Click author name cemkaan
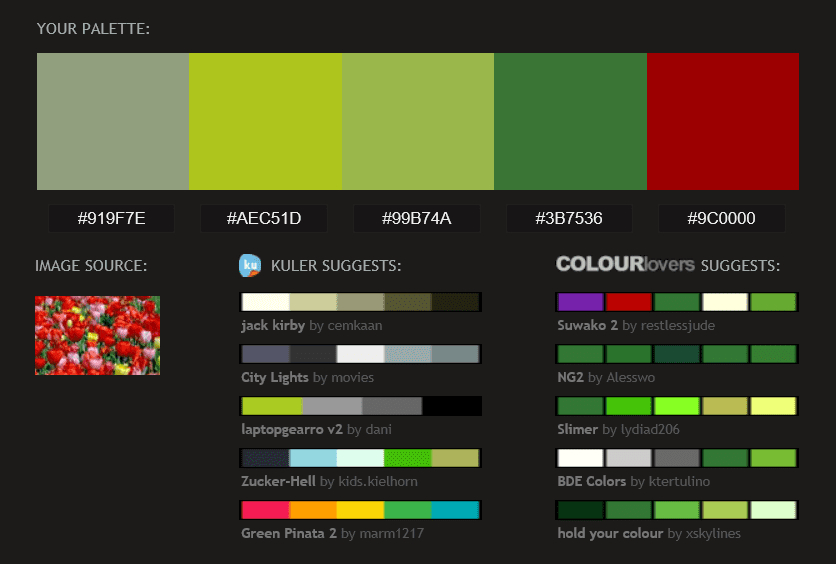Viewport: 836px width, 564px height. (x=355, y=325)
